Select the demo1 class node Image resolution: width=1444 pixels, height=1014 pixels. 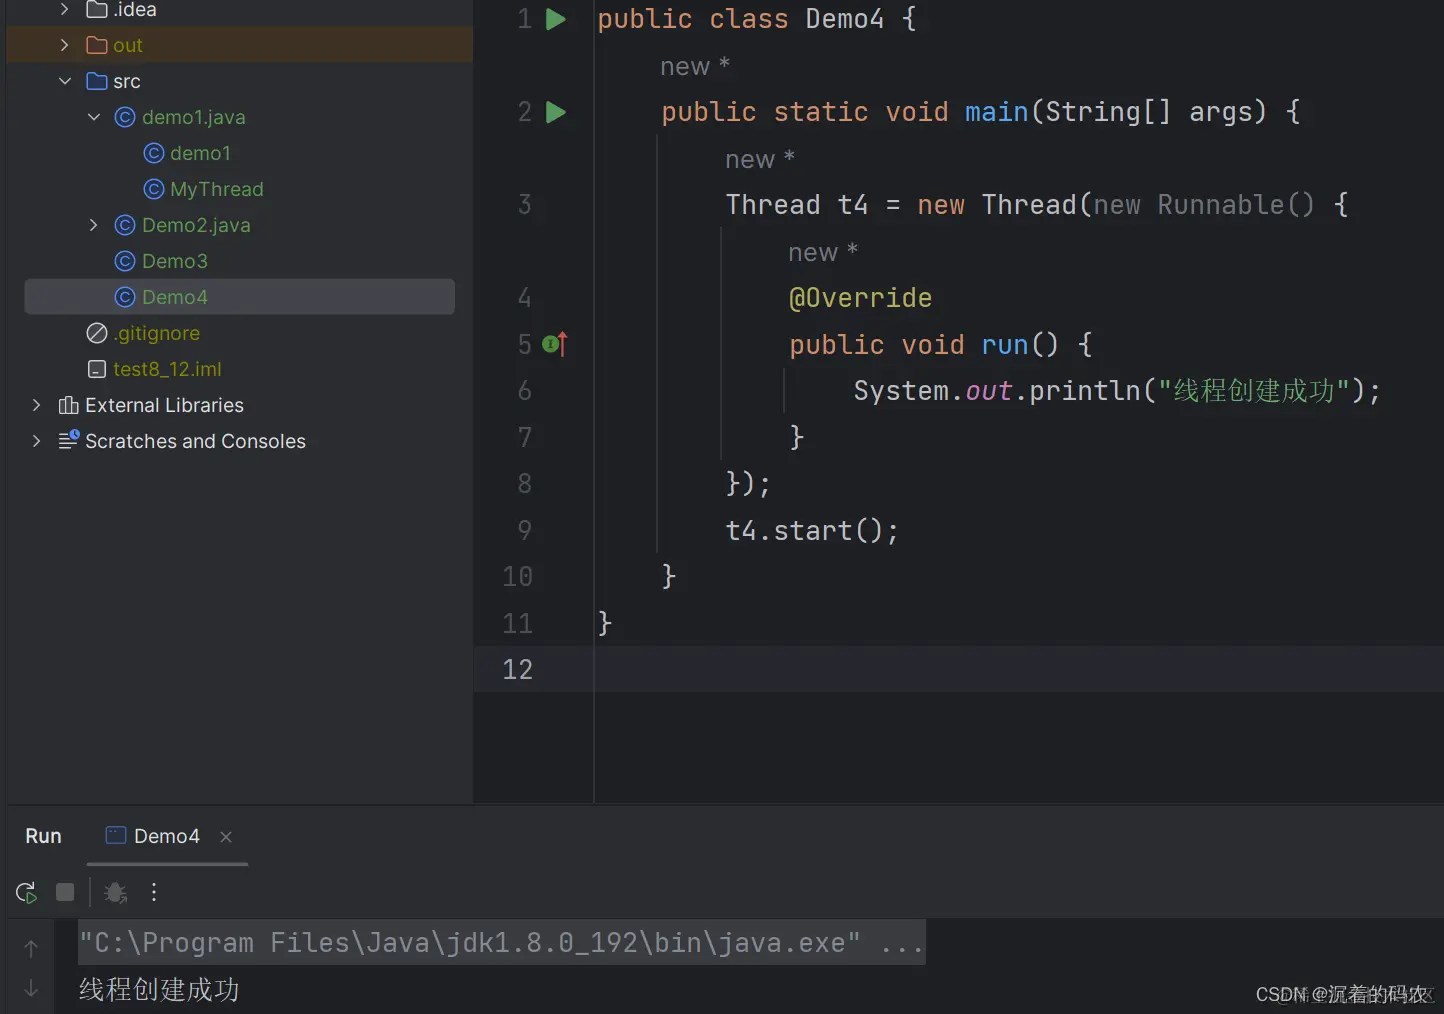click(x=200, y=153)
